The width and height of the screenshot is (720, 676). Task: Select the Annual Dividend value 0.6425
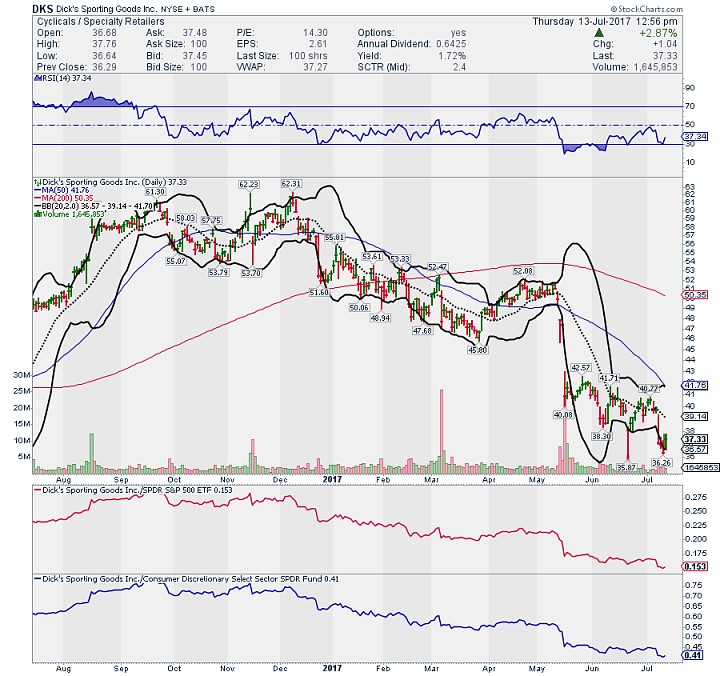pos(451,44)
